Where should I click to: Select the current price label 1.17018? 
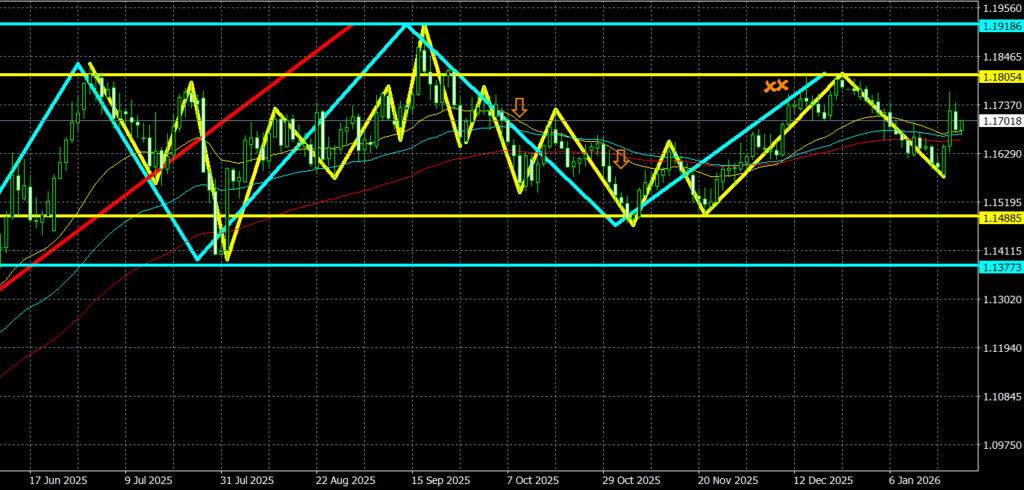(1000, 121)
